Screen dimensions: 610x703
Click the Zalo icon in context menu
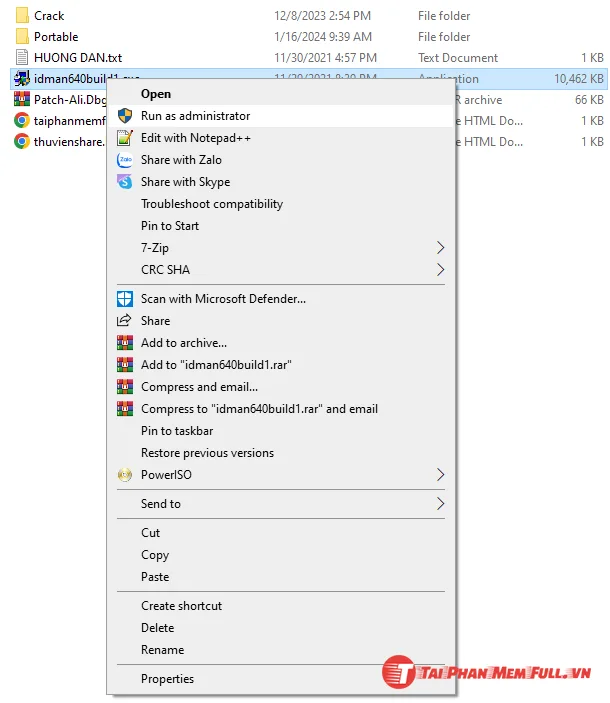click(125, 160)
